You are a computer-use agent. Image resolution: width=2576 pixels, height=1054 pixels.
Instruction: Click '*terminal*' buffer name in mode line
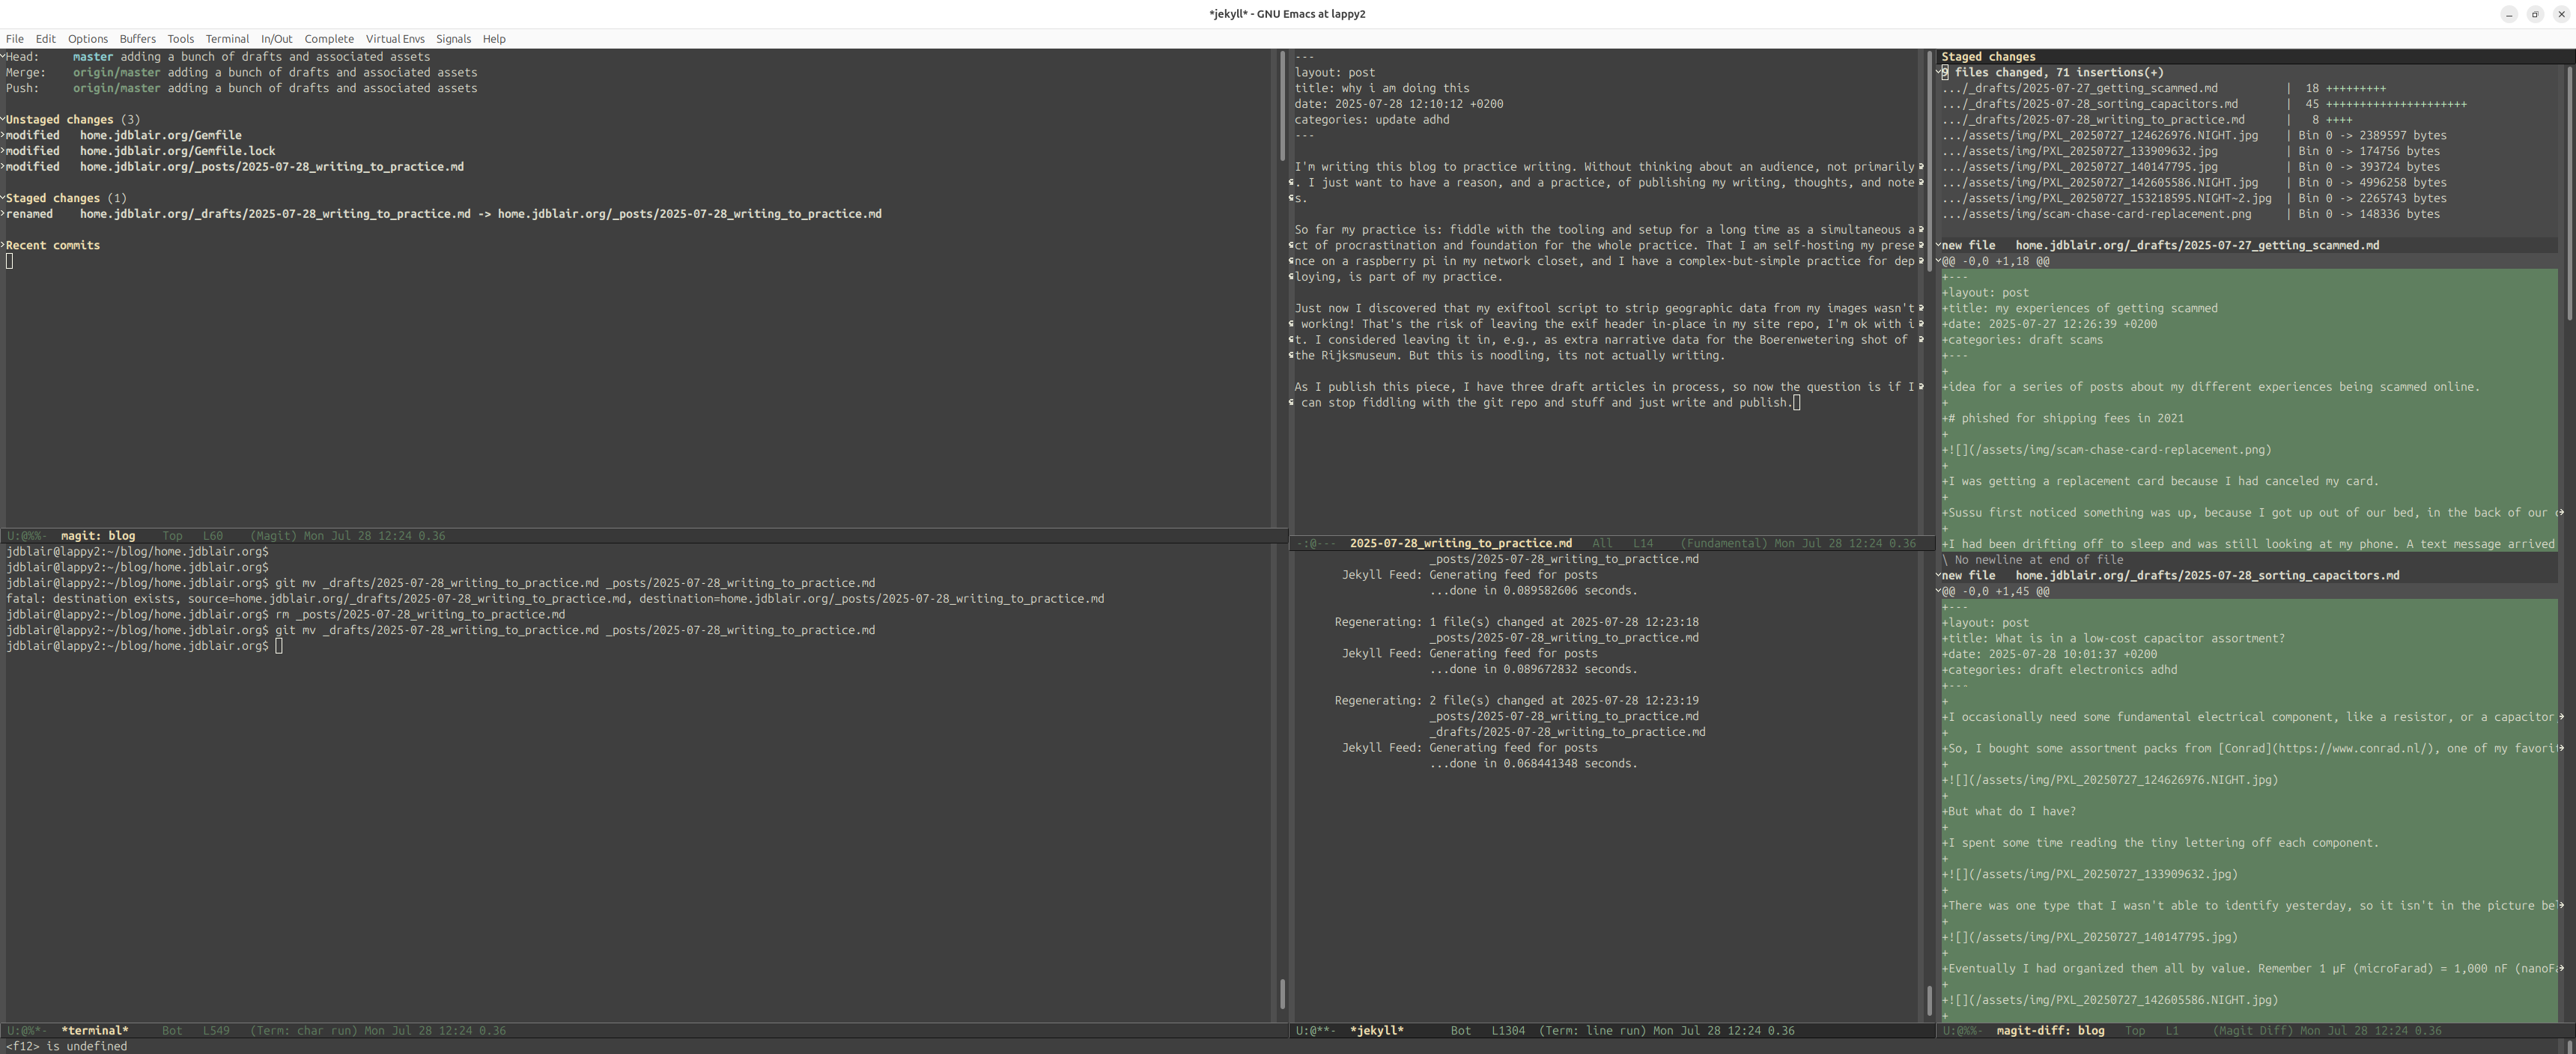(95, 1030)
